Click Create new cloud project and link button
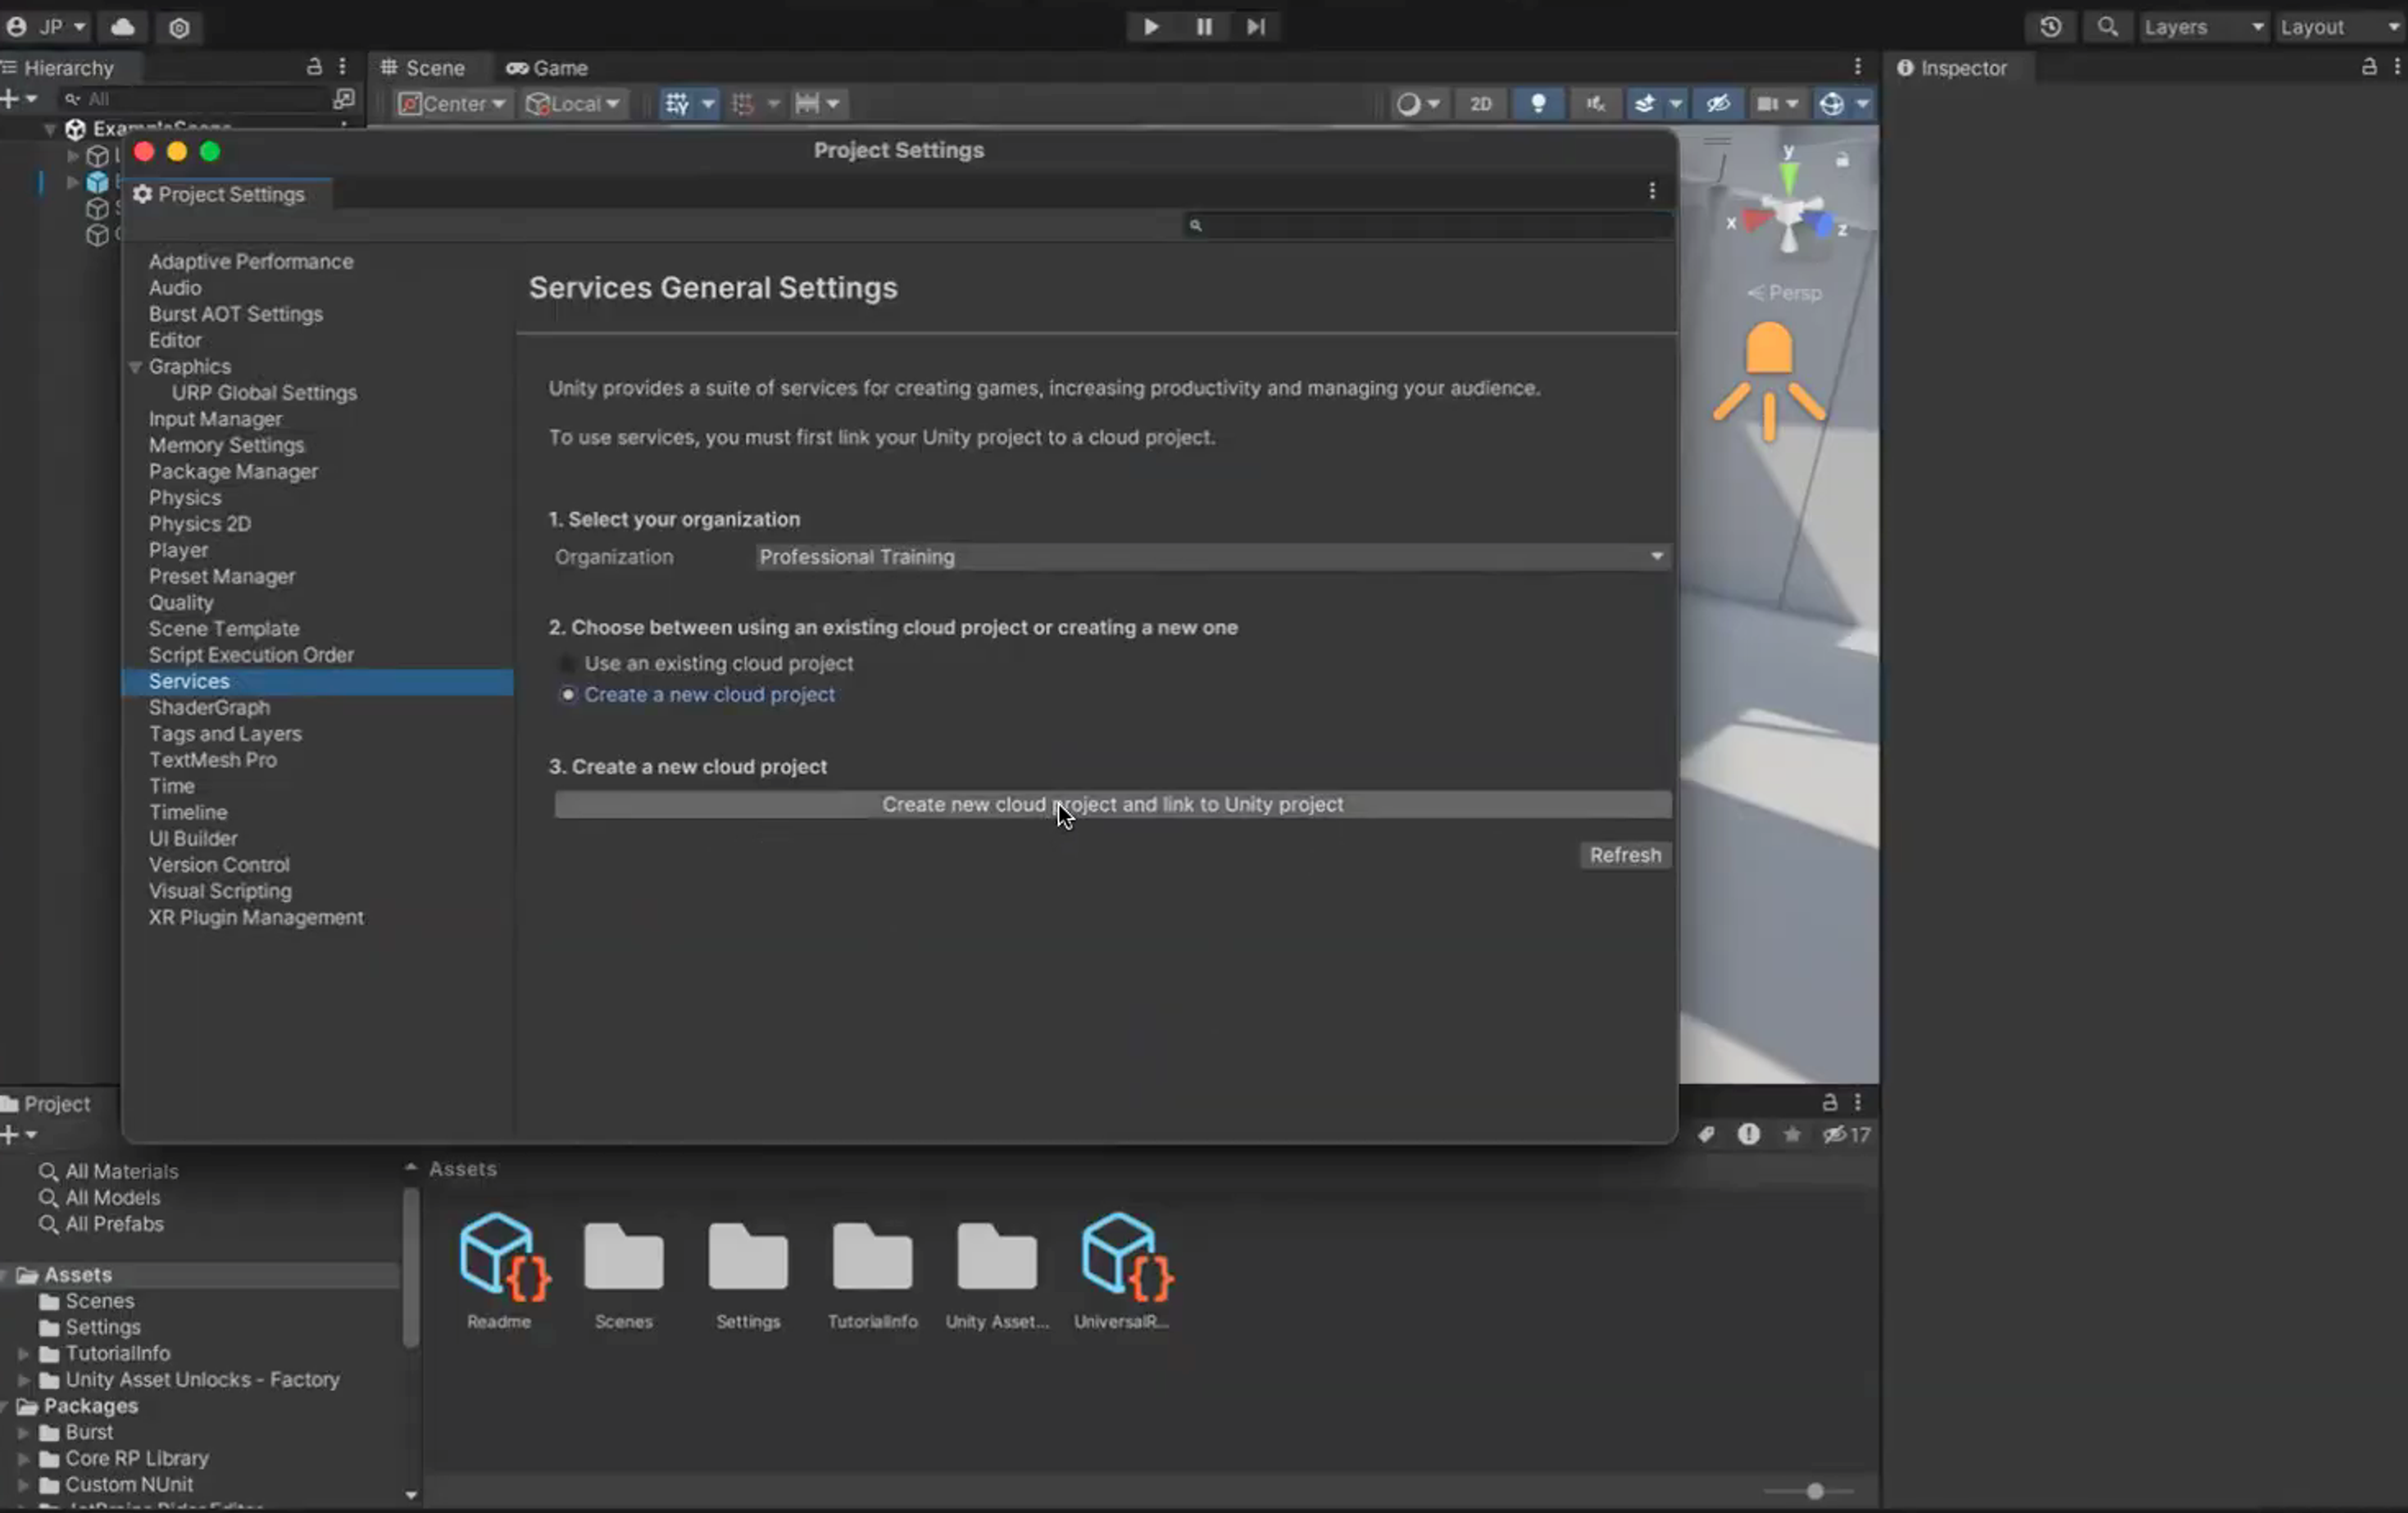Screen dimensions: 2408x1513 click(x=1112, y=805)
